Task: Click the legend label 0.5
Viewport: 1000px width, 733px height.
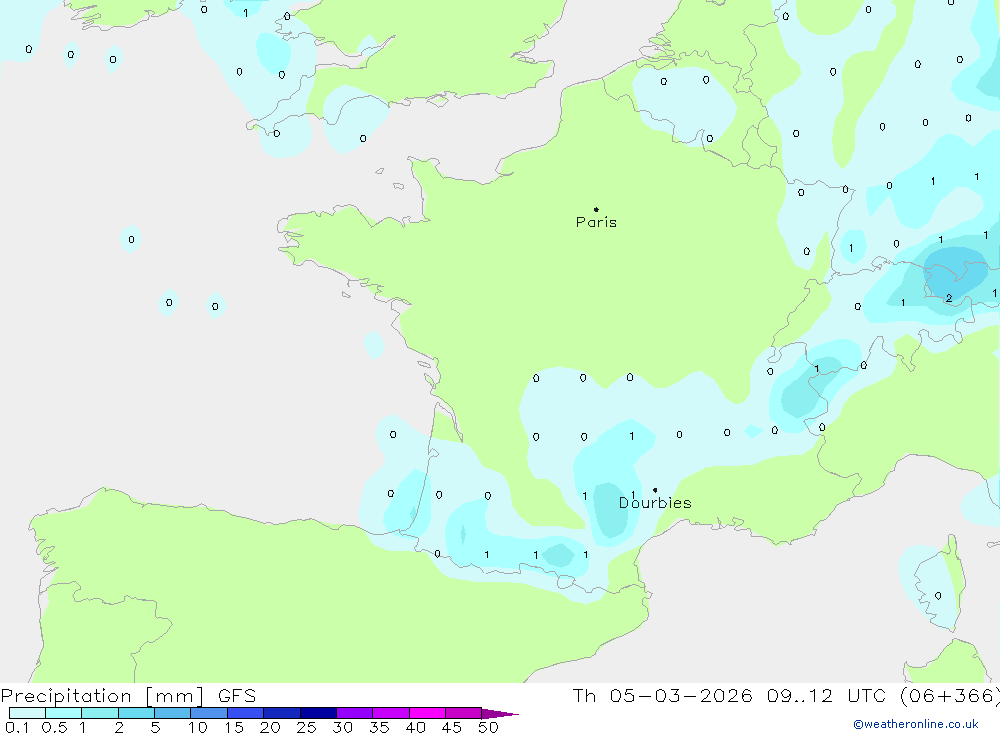Action: [54, 727]
